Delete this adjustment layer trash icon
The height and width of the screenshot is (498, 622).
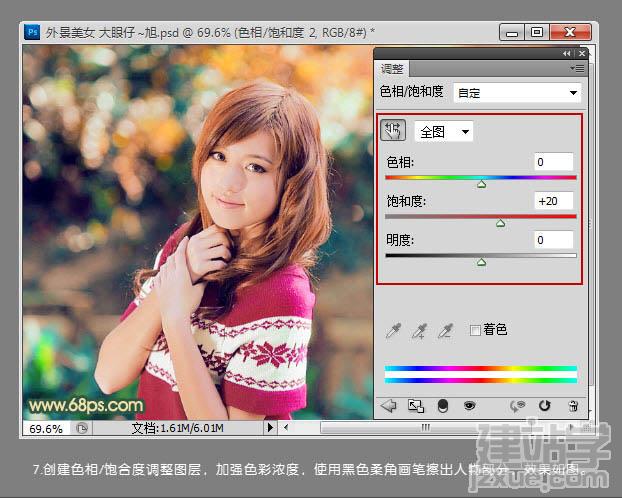573,406
